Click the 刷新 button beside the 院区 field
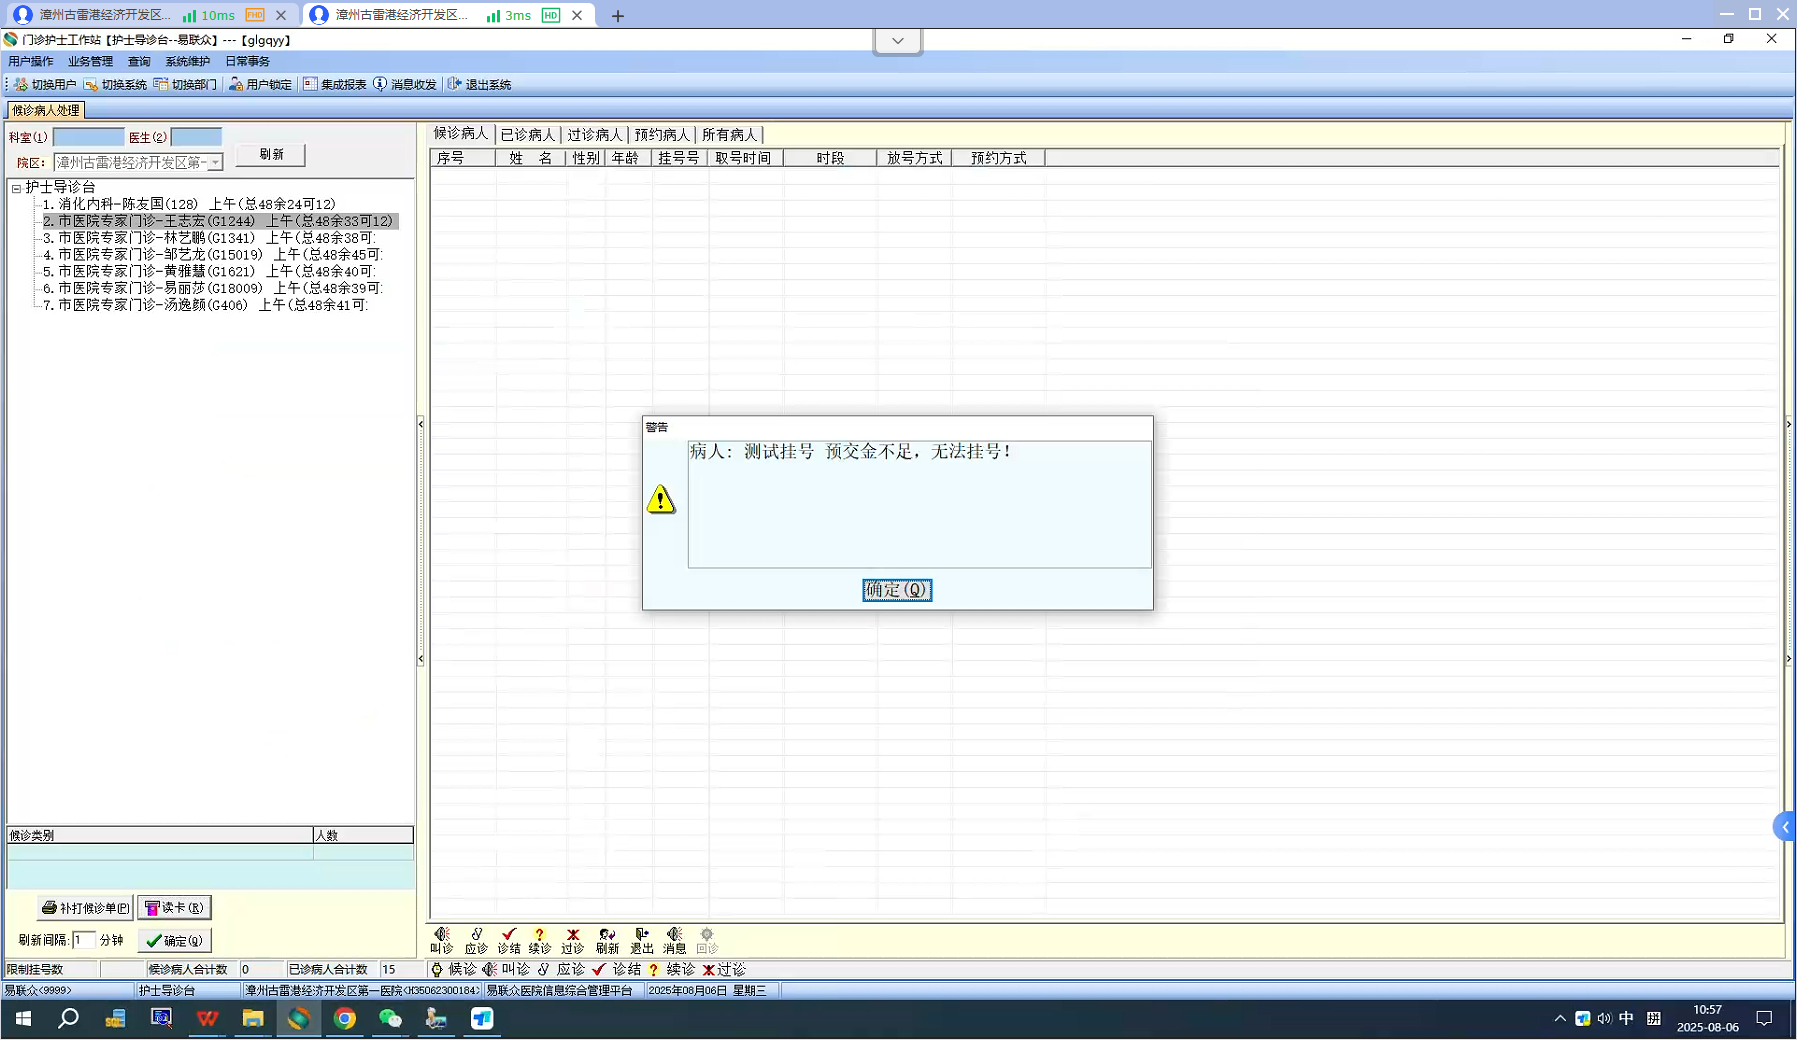This screenshot has width=1797, height=1040. point(271,155)
